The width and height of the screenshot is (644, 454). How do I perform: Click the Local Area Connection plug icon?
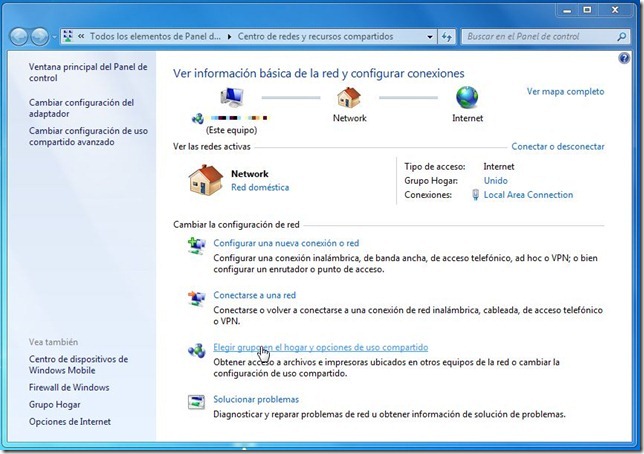(x=475, y=195)
